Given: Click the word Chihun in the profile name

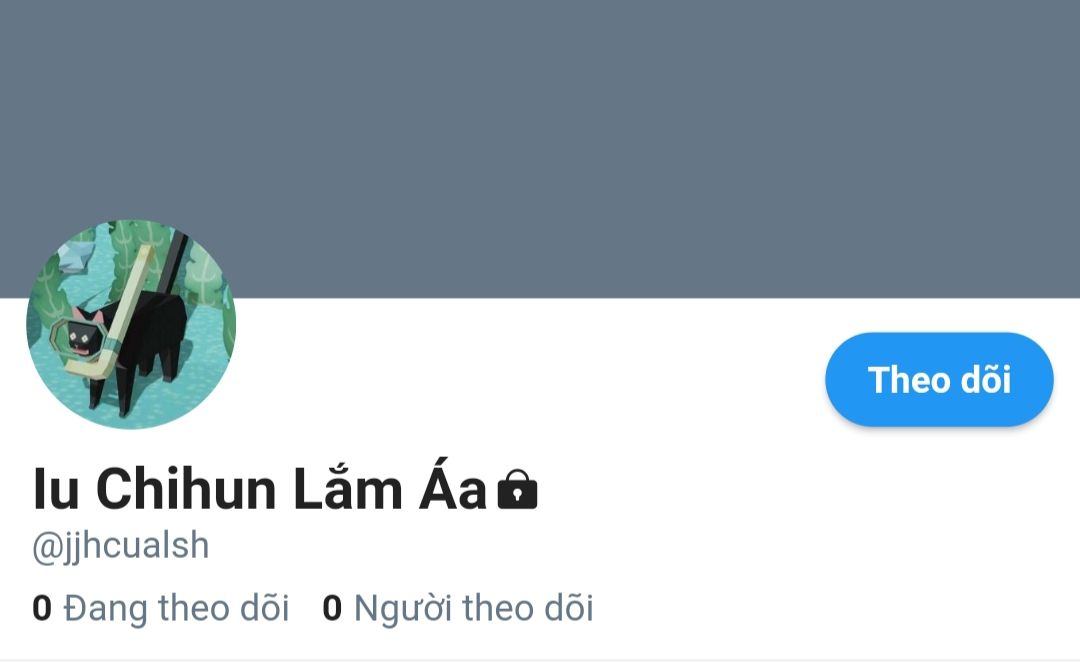Looking at the screenshot, I should [186, 490].
